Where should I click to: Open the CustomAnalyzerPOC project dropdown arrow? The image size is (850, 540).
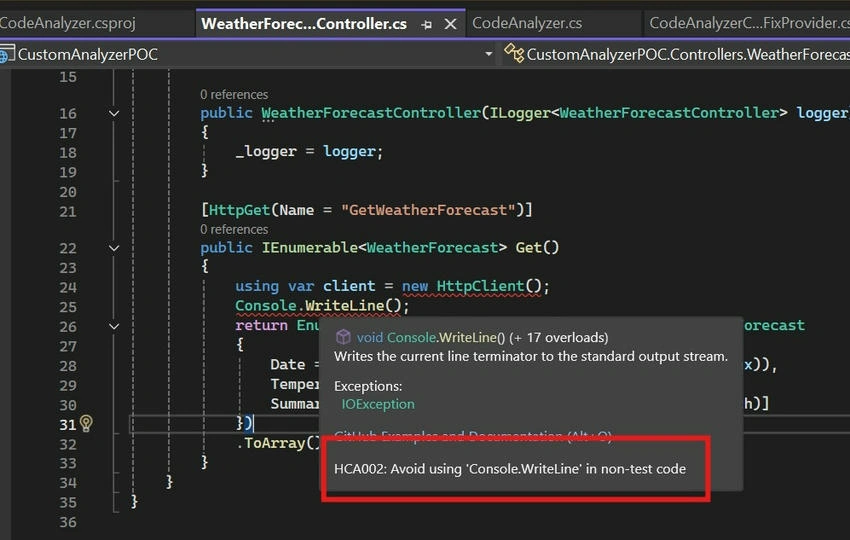488,54
